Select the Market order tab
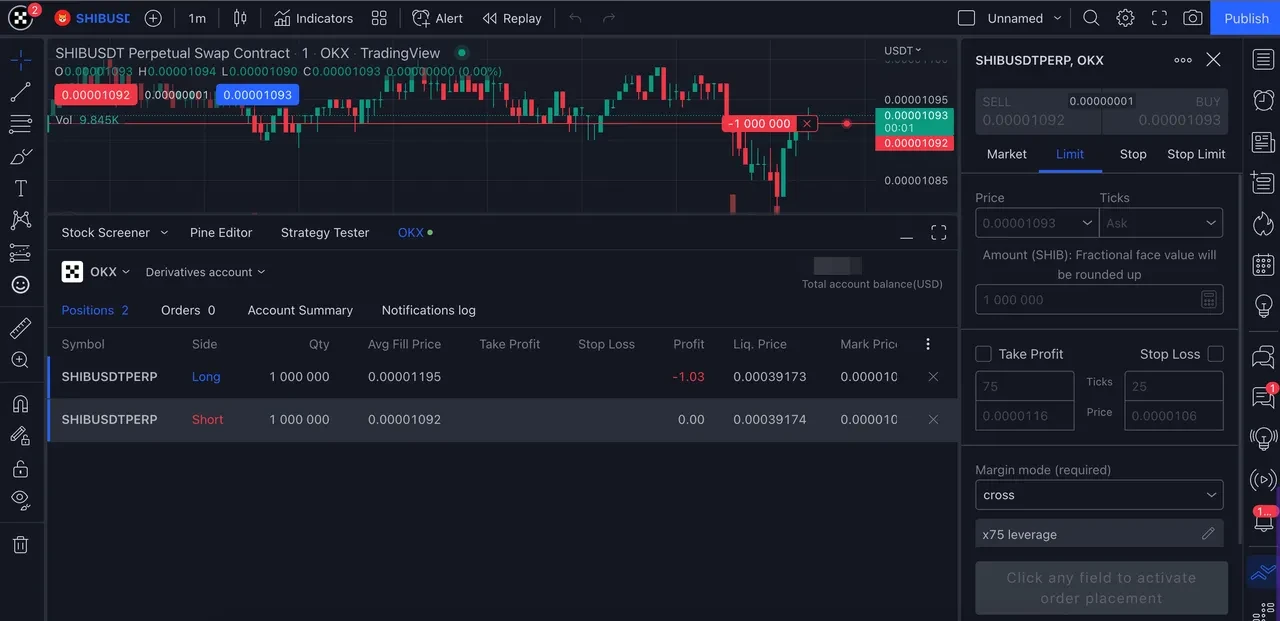 click(x=1007, y=154)
